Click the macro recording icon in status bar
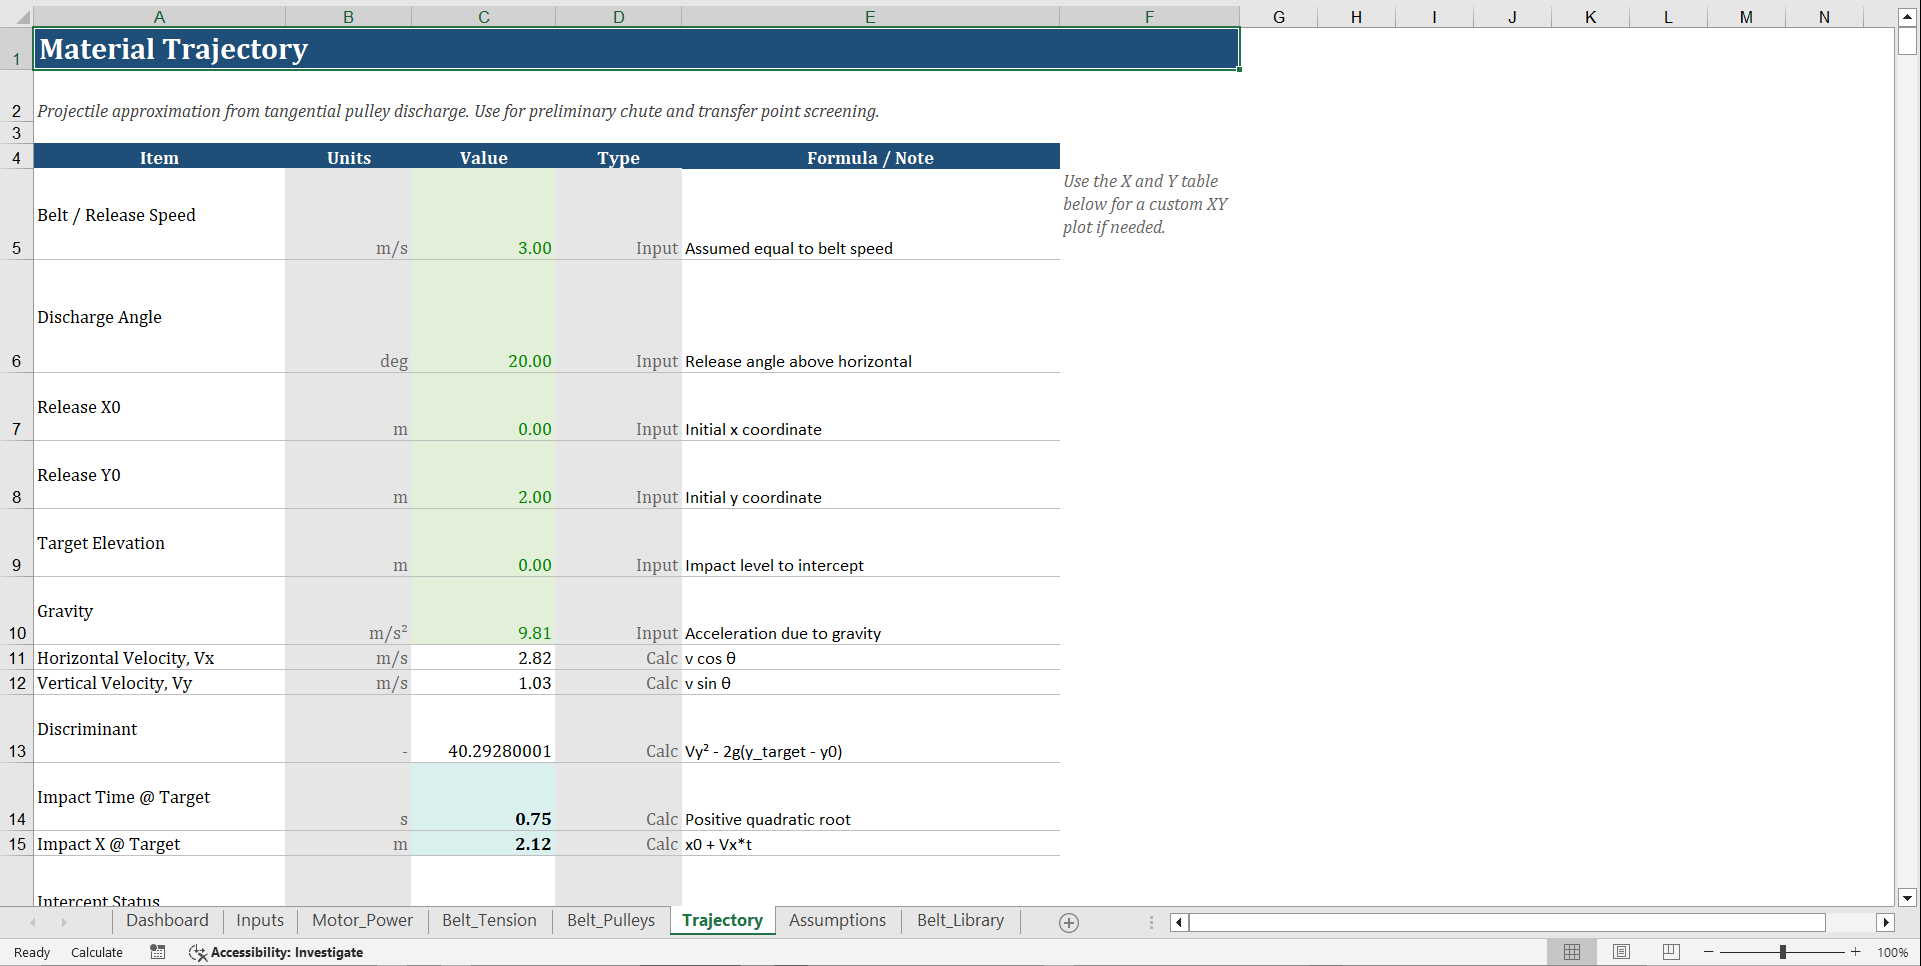 pyautogui.click(x=157, y=952)
